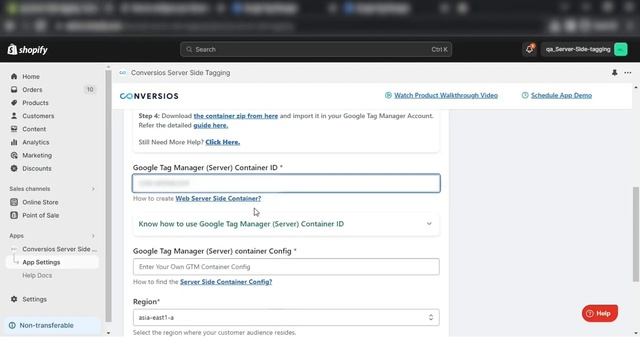The image size is (640, 360).
Task: Click the Non-transferable info icon
Action: [x=12, y=325]
